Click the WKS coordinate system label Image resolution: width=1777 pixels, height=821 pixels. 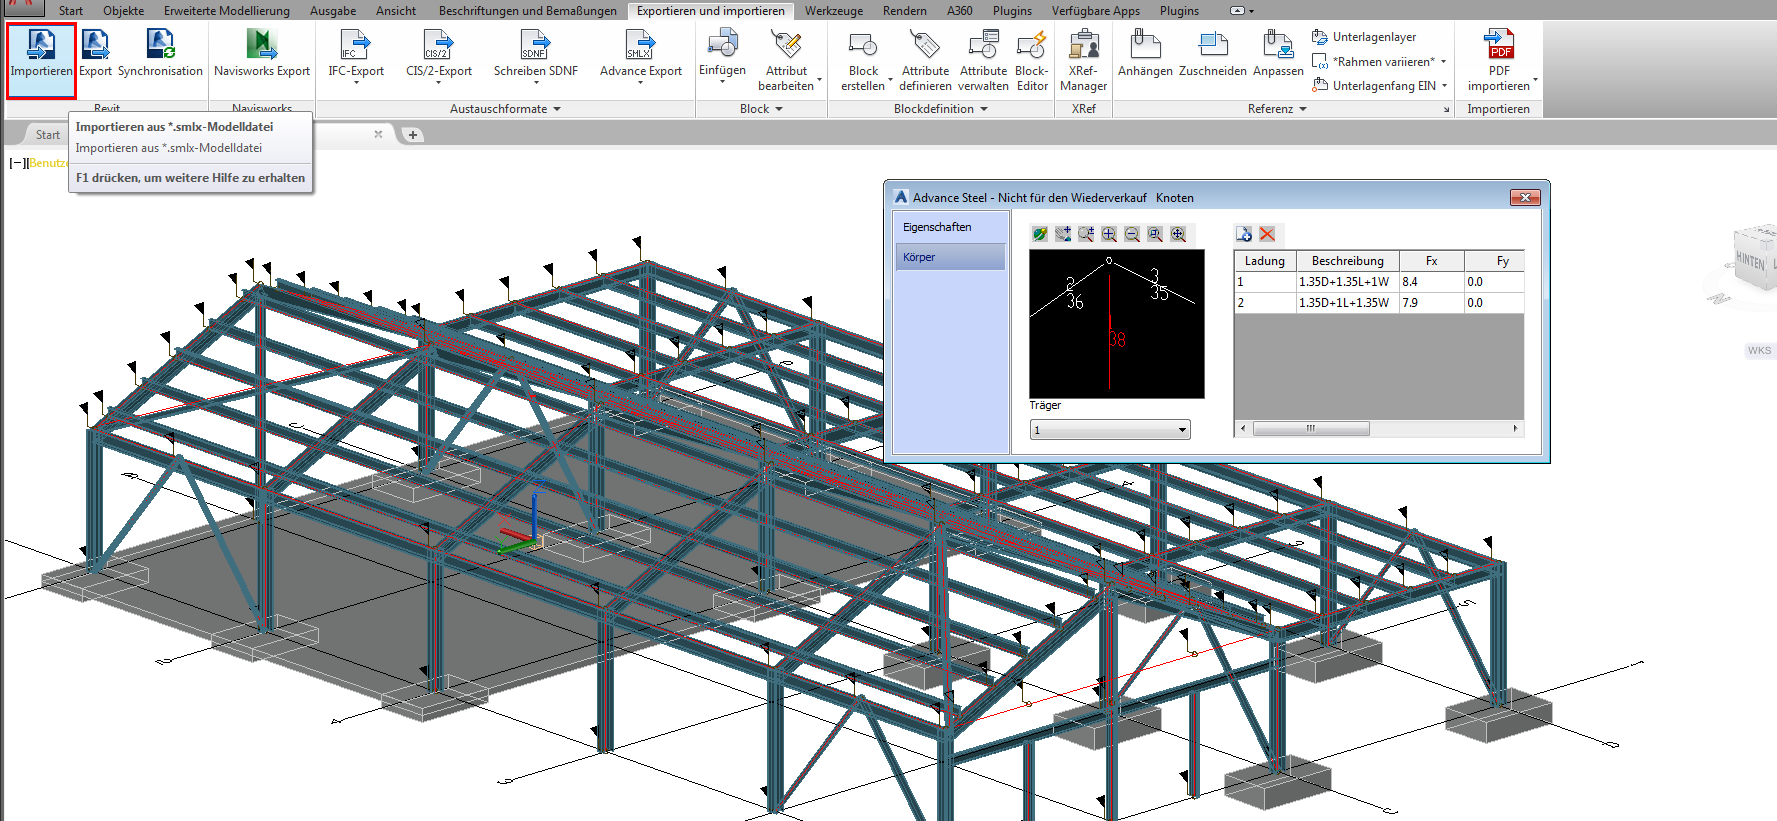coord(1759,351)
